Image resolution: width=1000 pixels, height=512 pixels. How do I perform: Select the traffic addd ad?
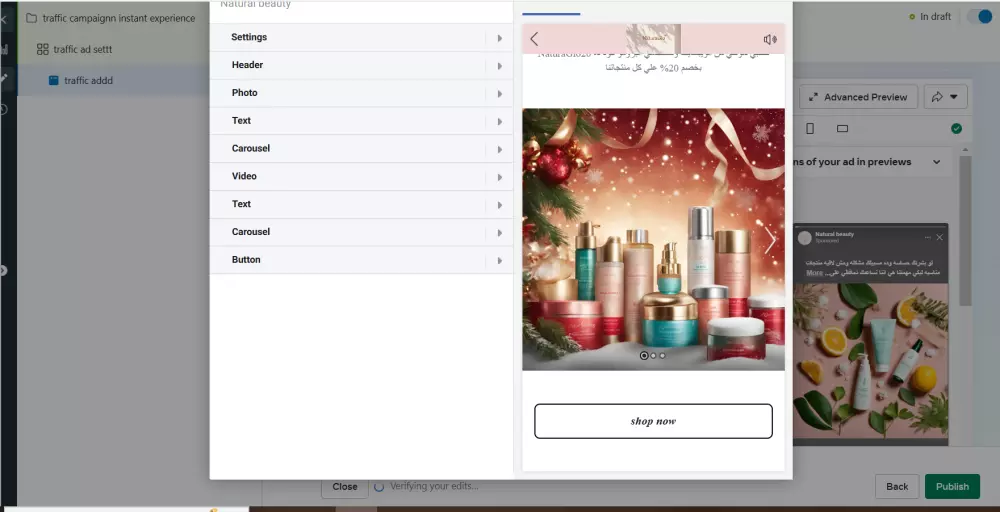point(89,80)
